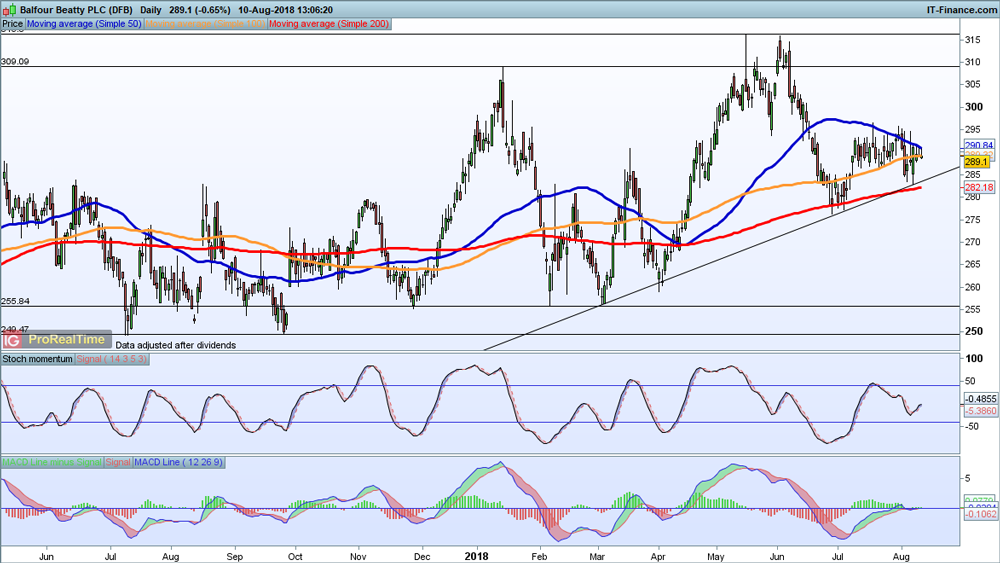1000x563 pixels.
Task: Click the 10-Aug-2018 13:06:20 timestamp
Action: (x=285, y=10)
